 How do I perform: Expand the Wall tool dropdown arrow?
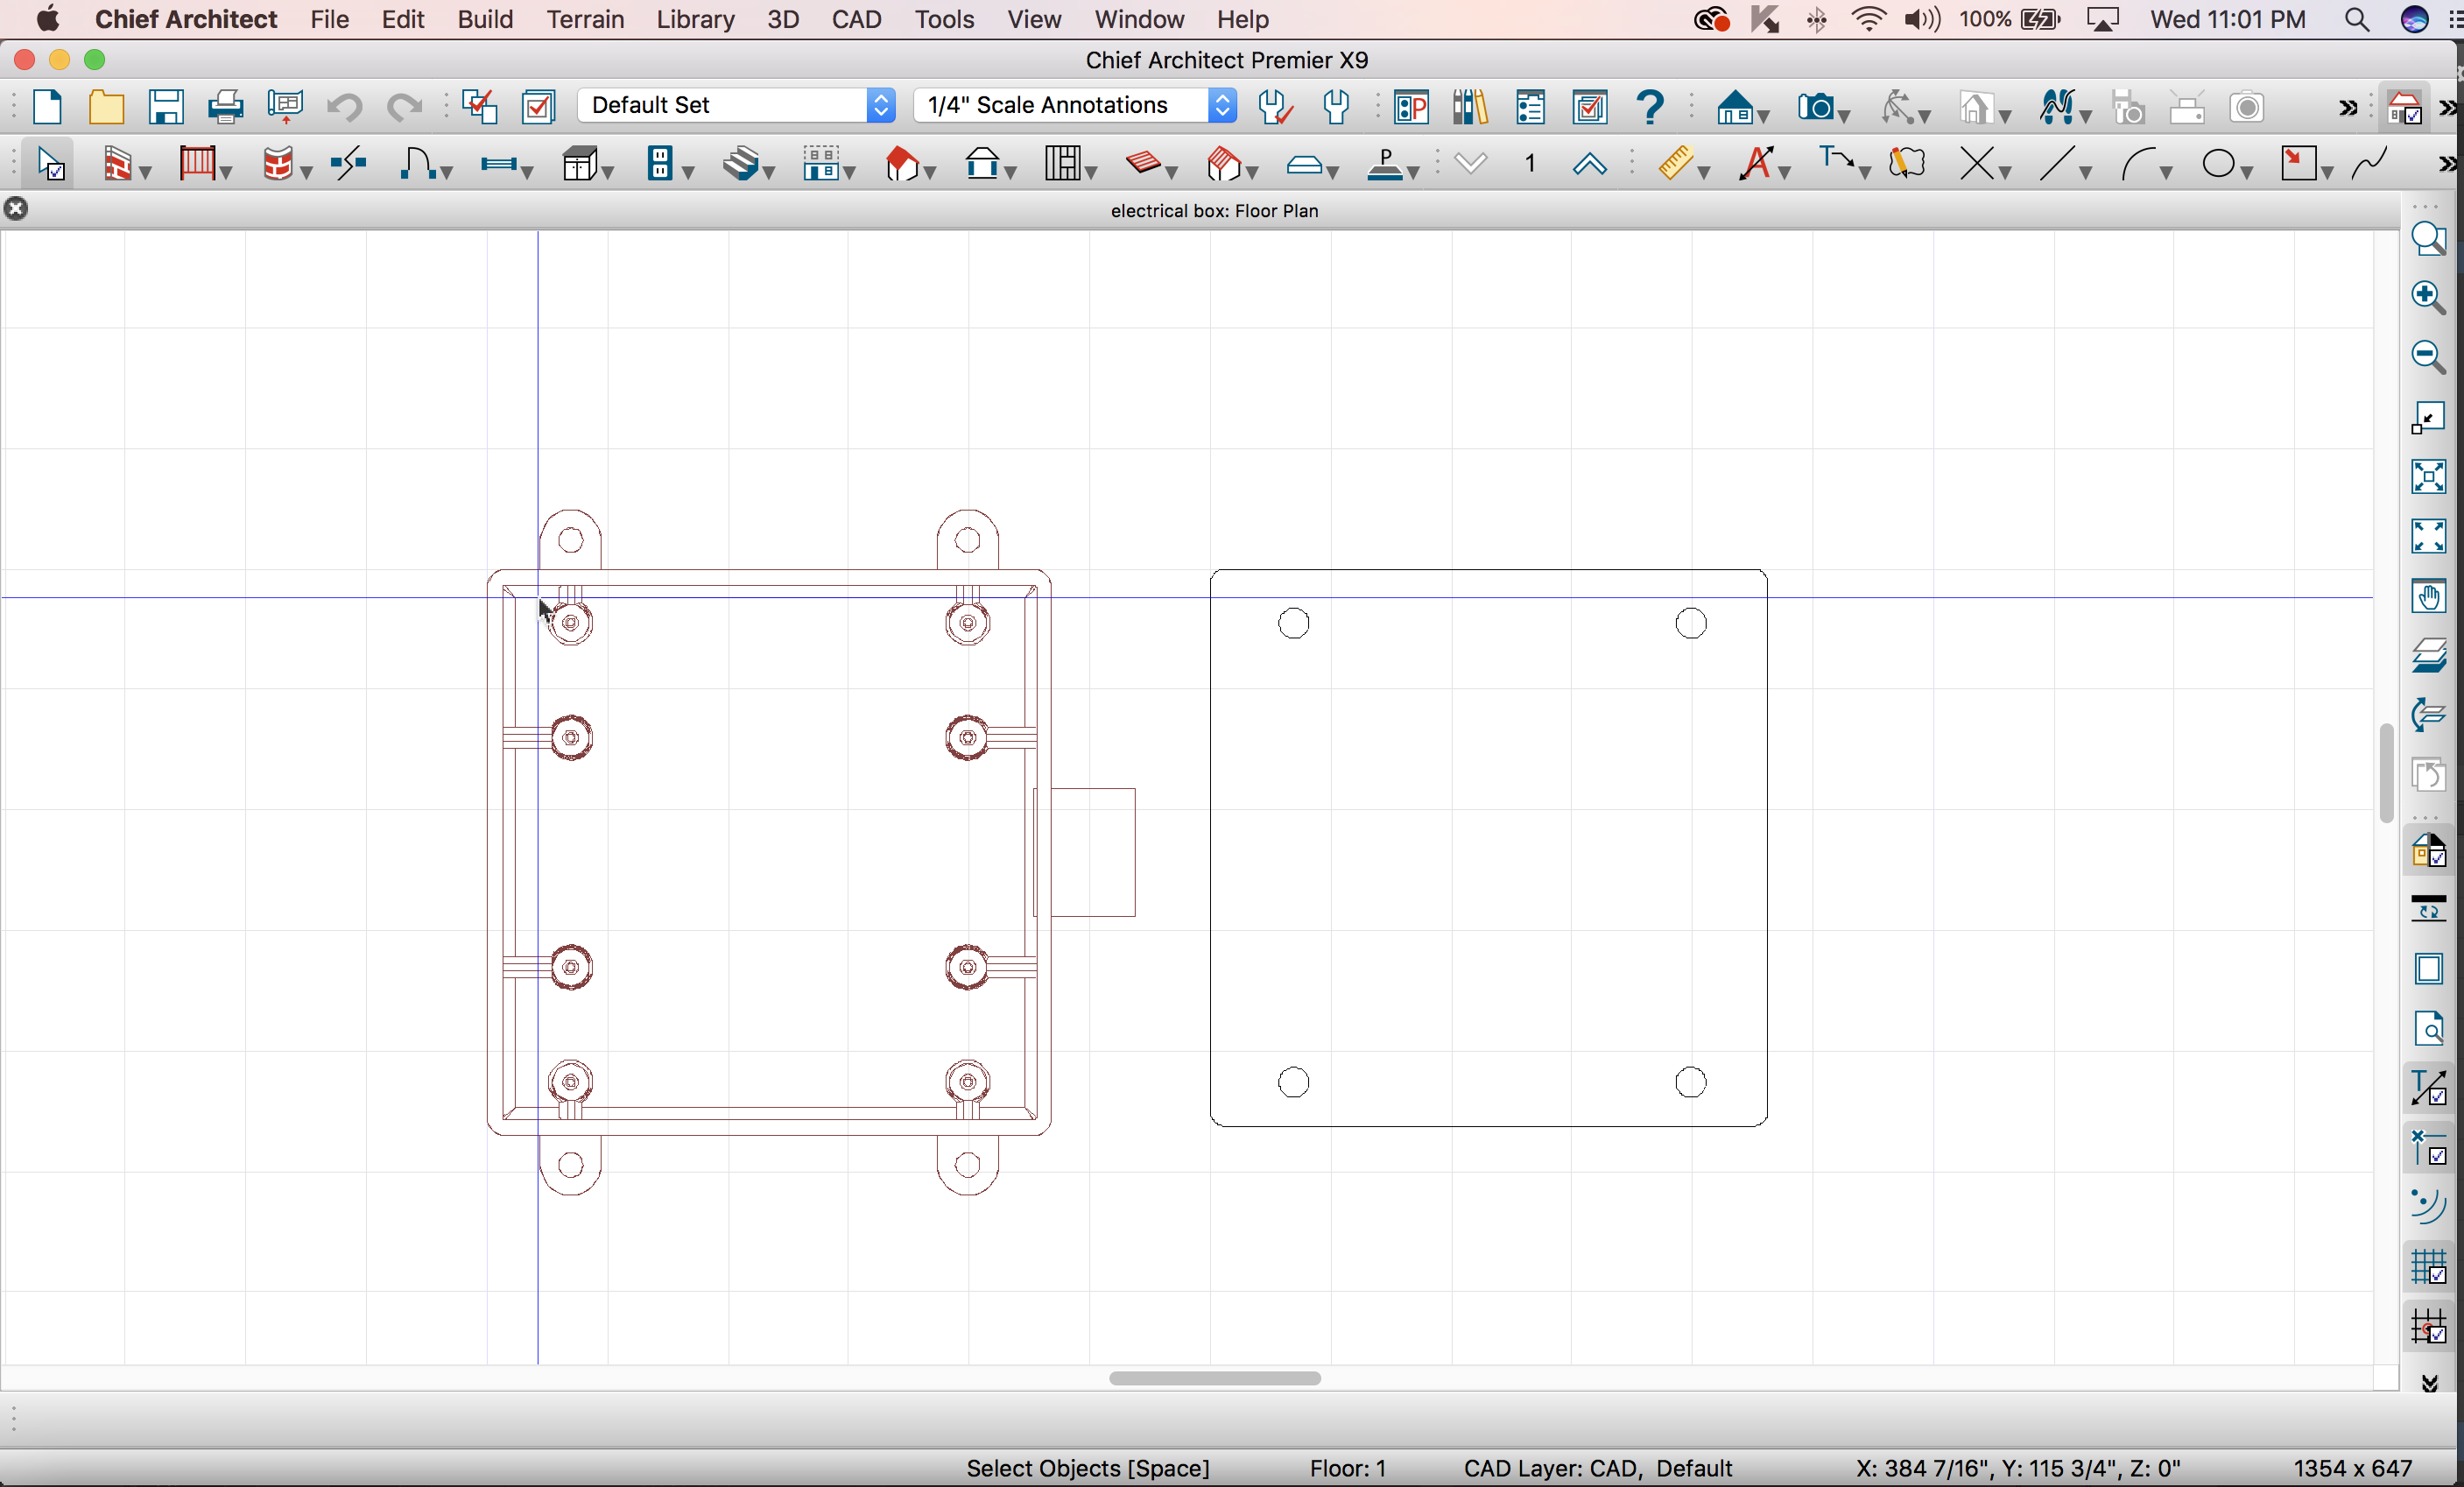click(147, 172)
